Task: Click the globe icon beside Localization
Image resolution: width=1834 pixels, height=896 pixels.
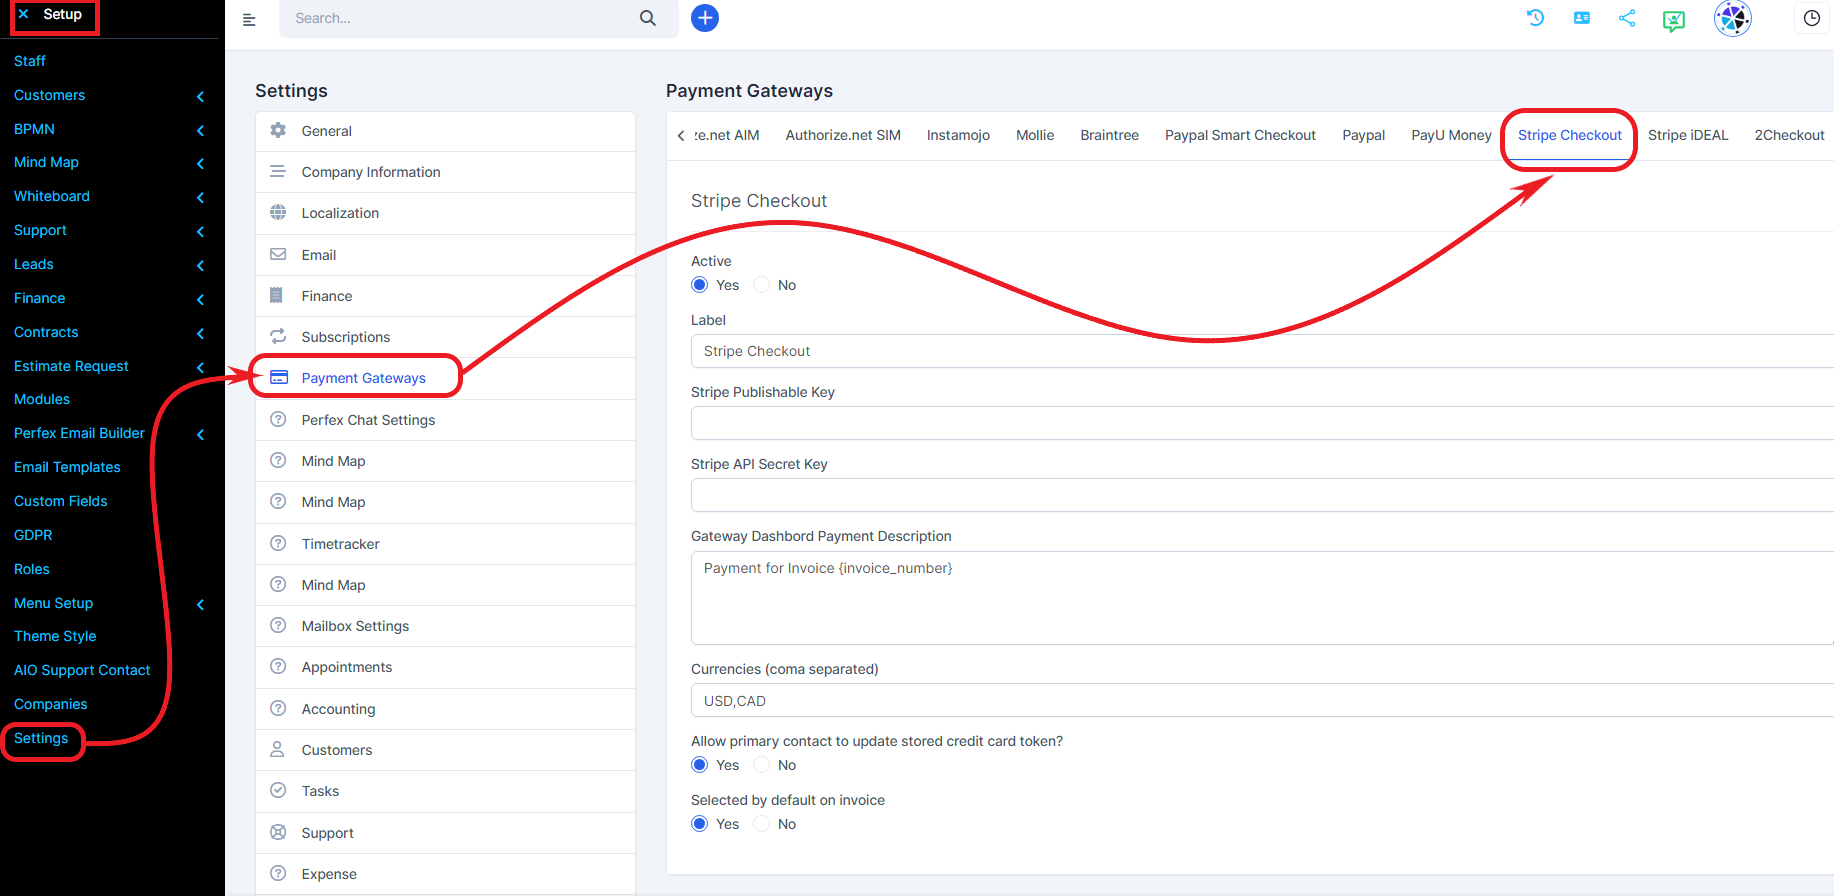Action: 278,213
